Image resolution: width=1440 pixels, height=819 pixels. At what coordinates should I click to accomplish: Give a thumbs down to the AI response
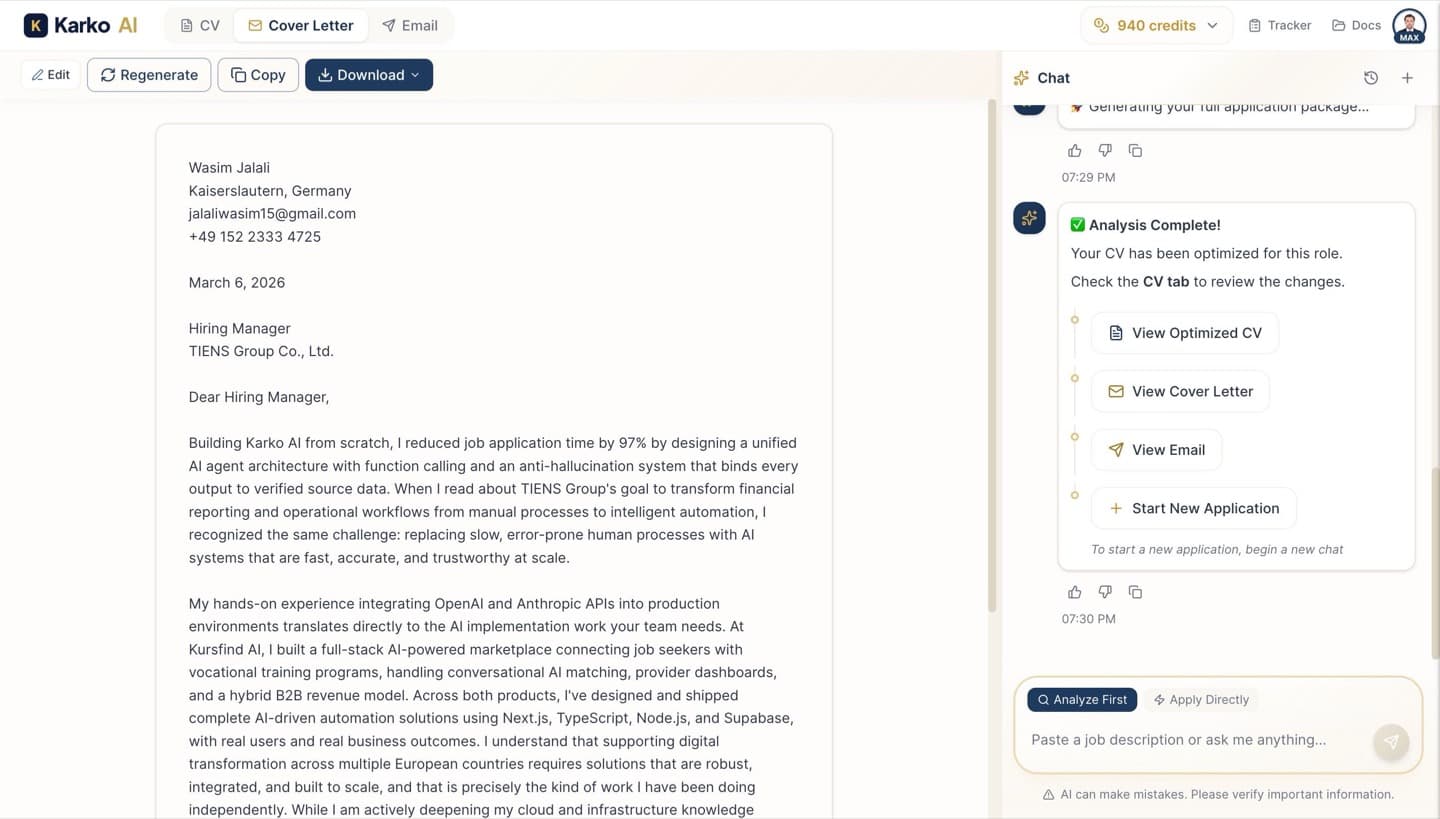(x=1105, y=592)
